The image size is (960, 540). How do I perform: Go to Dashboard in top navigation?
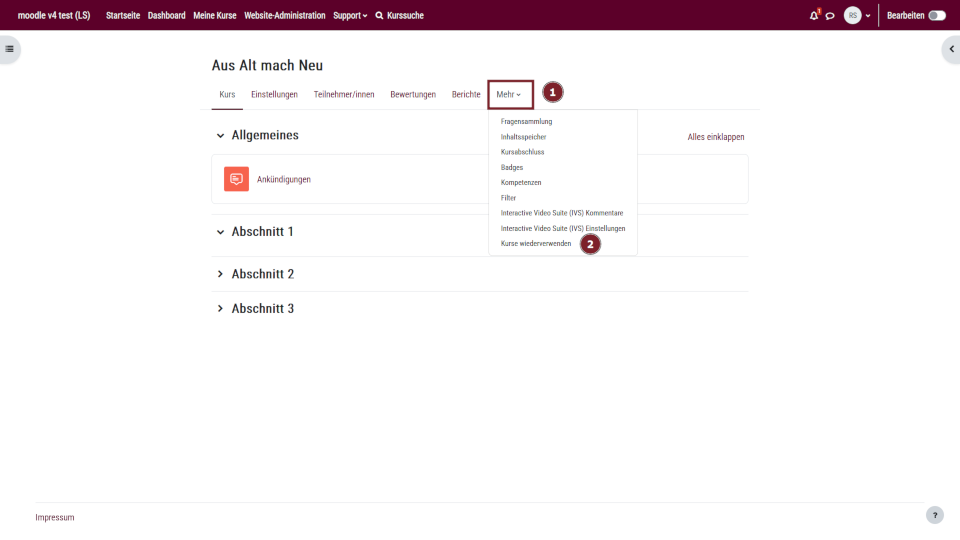coord(167,15)
